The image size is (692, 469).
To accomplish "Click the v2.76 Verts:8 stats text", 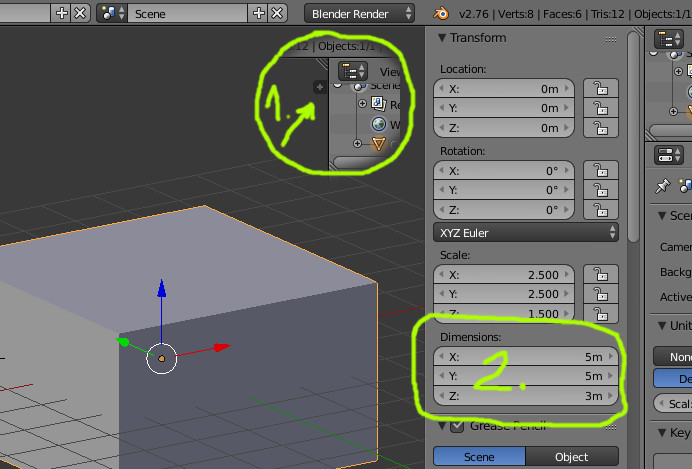I will [575, 14].
